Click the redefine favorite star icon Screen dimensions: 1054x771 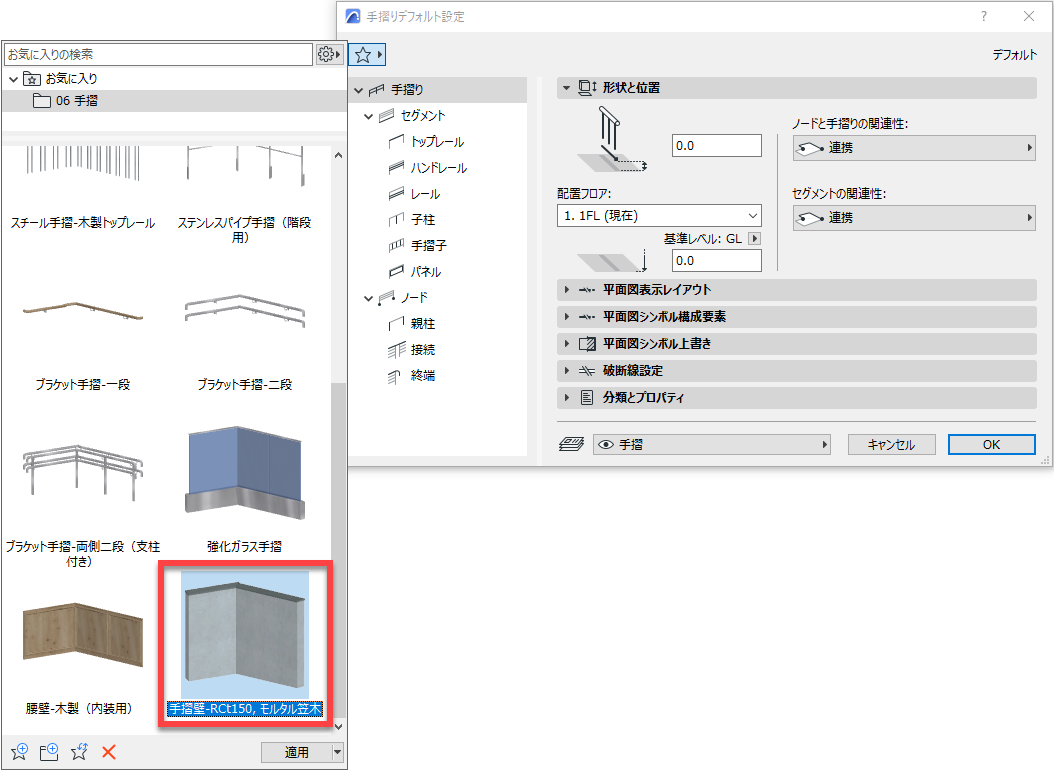pyautogui.click(x=79, y=752)
